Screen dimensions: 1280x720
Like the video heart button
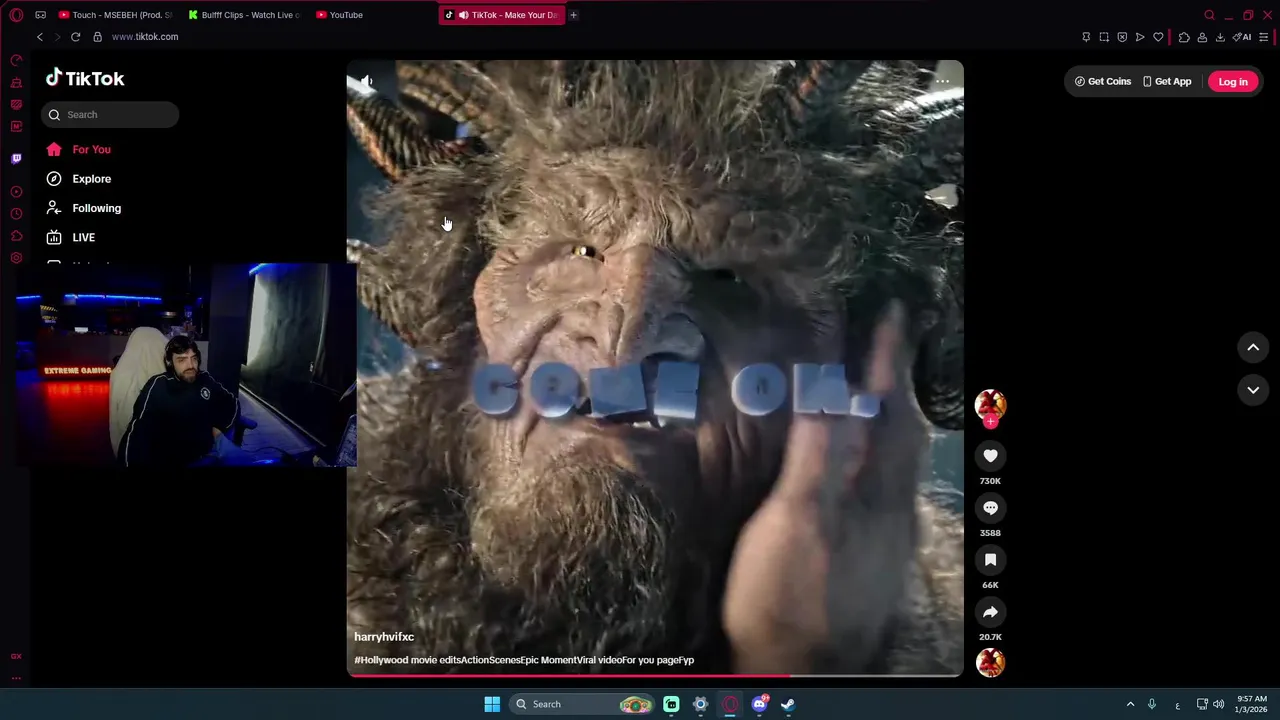click(990, 456)
